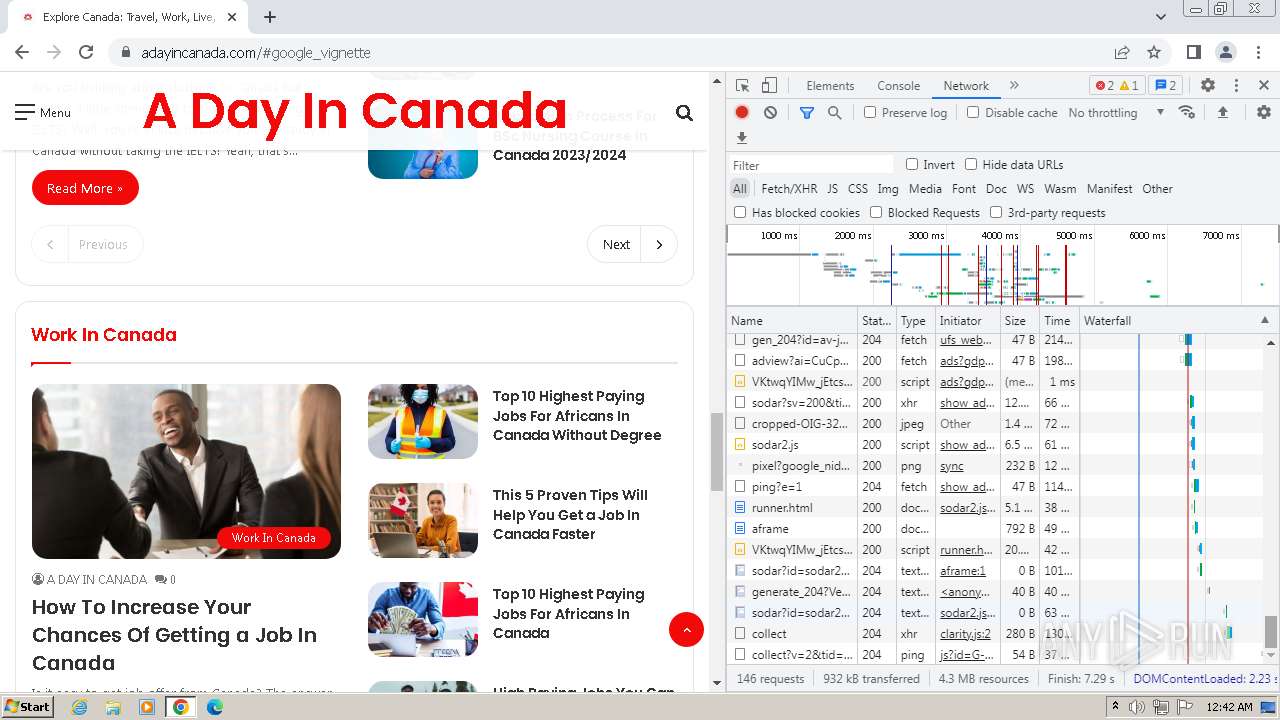
Task: Open Windows Start menu
Action: [27, 707]
